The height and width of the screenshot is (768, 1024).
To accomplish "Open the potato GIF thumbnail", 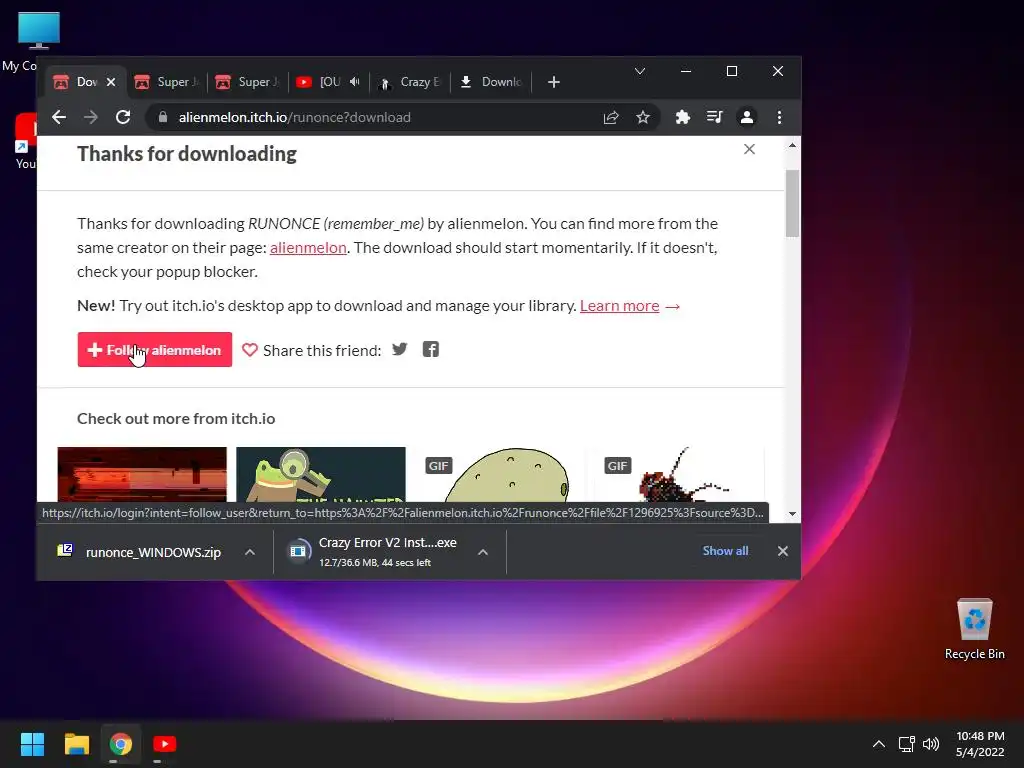I will point(500,475).
